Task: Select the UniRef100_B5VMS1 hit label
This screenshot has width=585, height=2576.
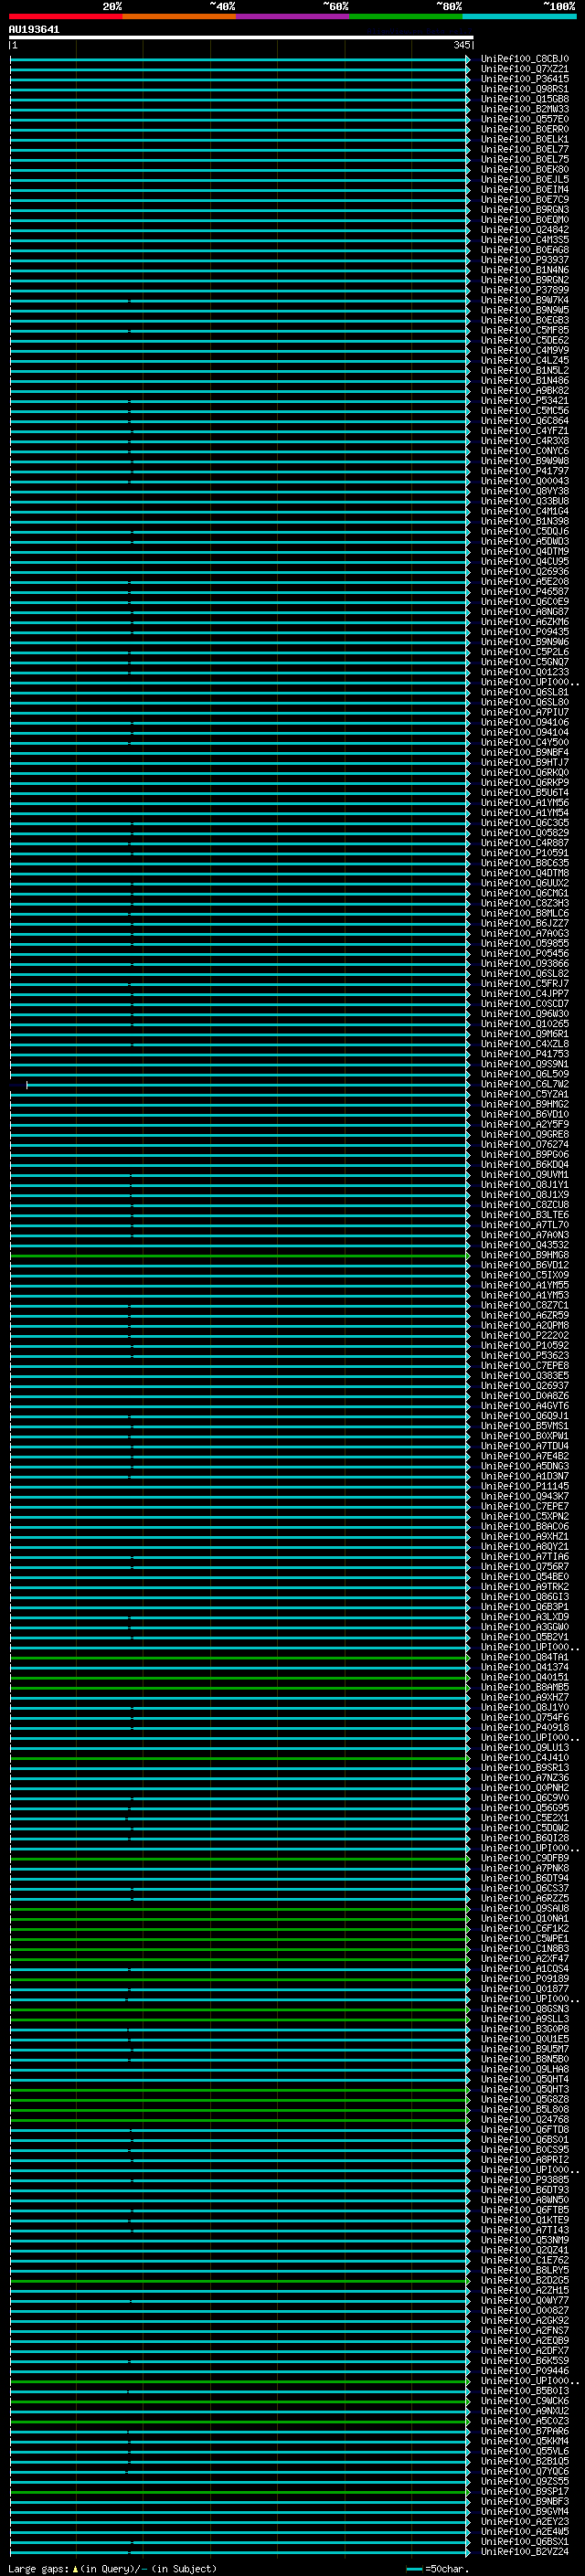Action: (x=524, y=1426)
